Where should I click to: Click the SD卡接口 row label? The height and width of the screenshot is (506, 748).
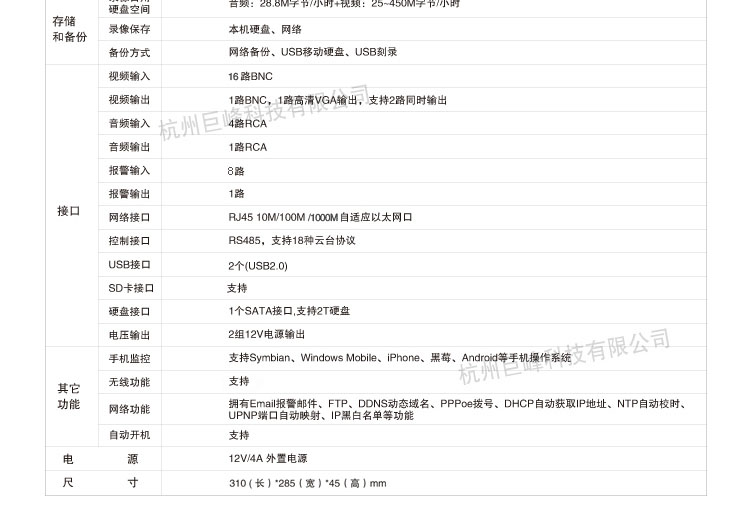click(131, 288)
